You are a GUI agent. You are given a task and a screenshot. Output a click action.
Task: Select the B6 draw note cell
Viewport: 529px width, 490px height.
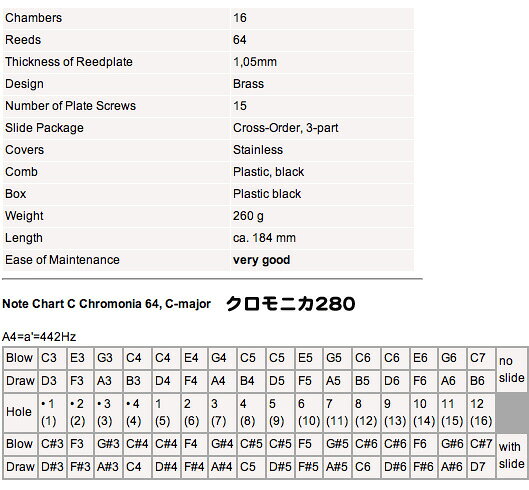coord(481,381)
